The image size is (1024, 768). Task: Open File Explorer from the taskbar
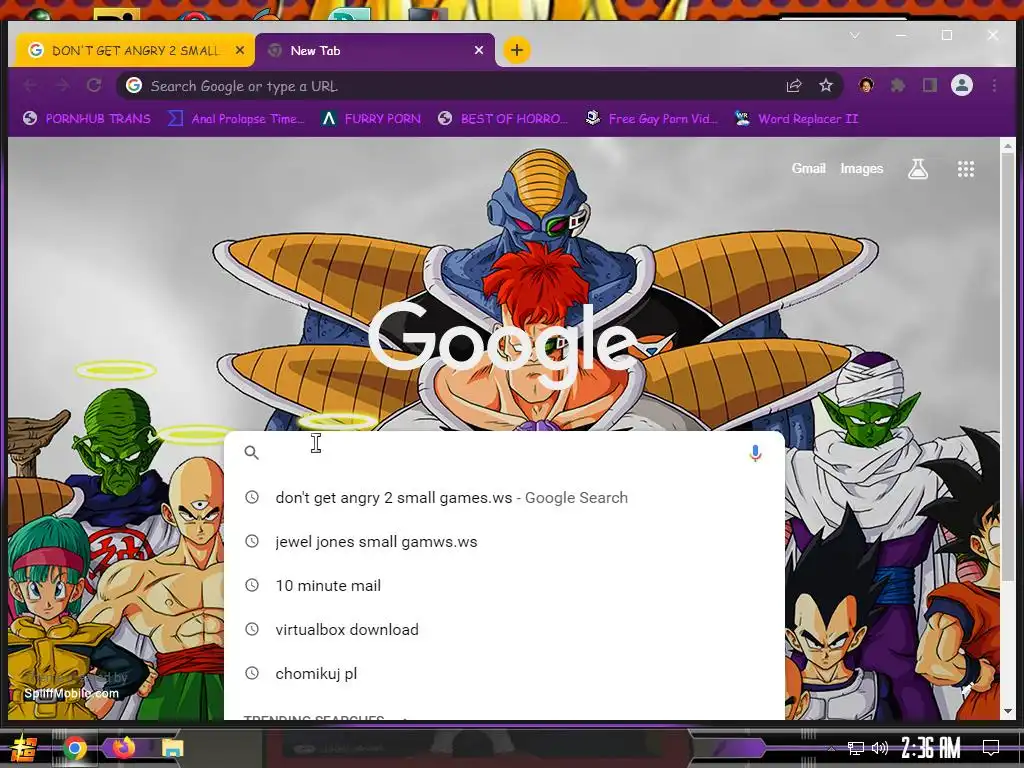[x=172, y=748]
